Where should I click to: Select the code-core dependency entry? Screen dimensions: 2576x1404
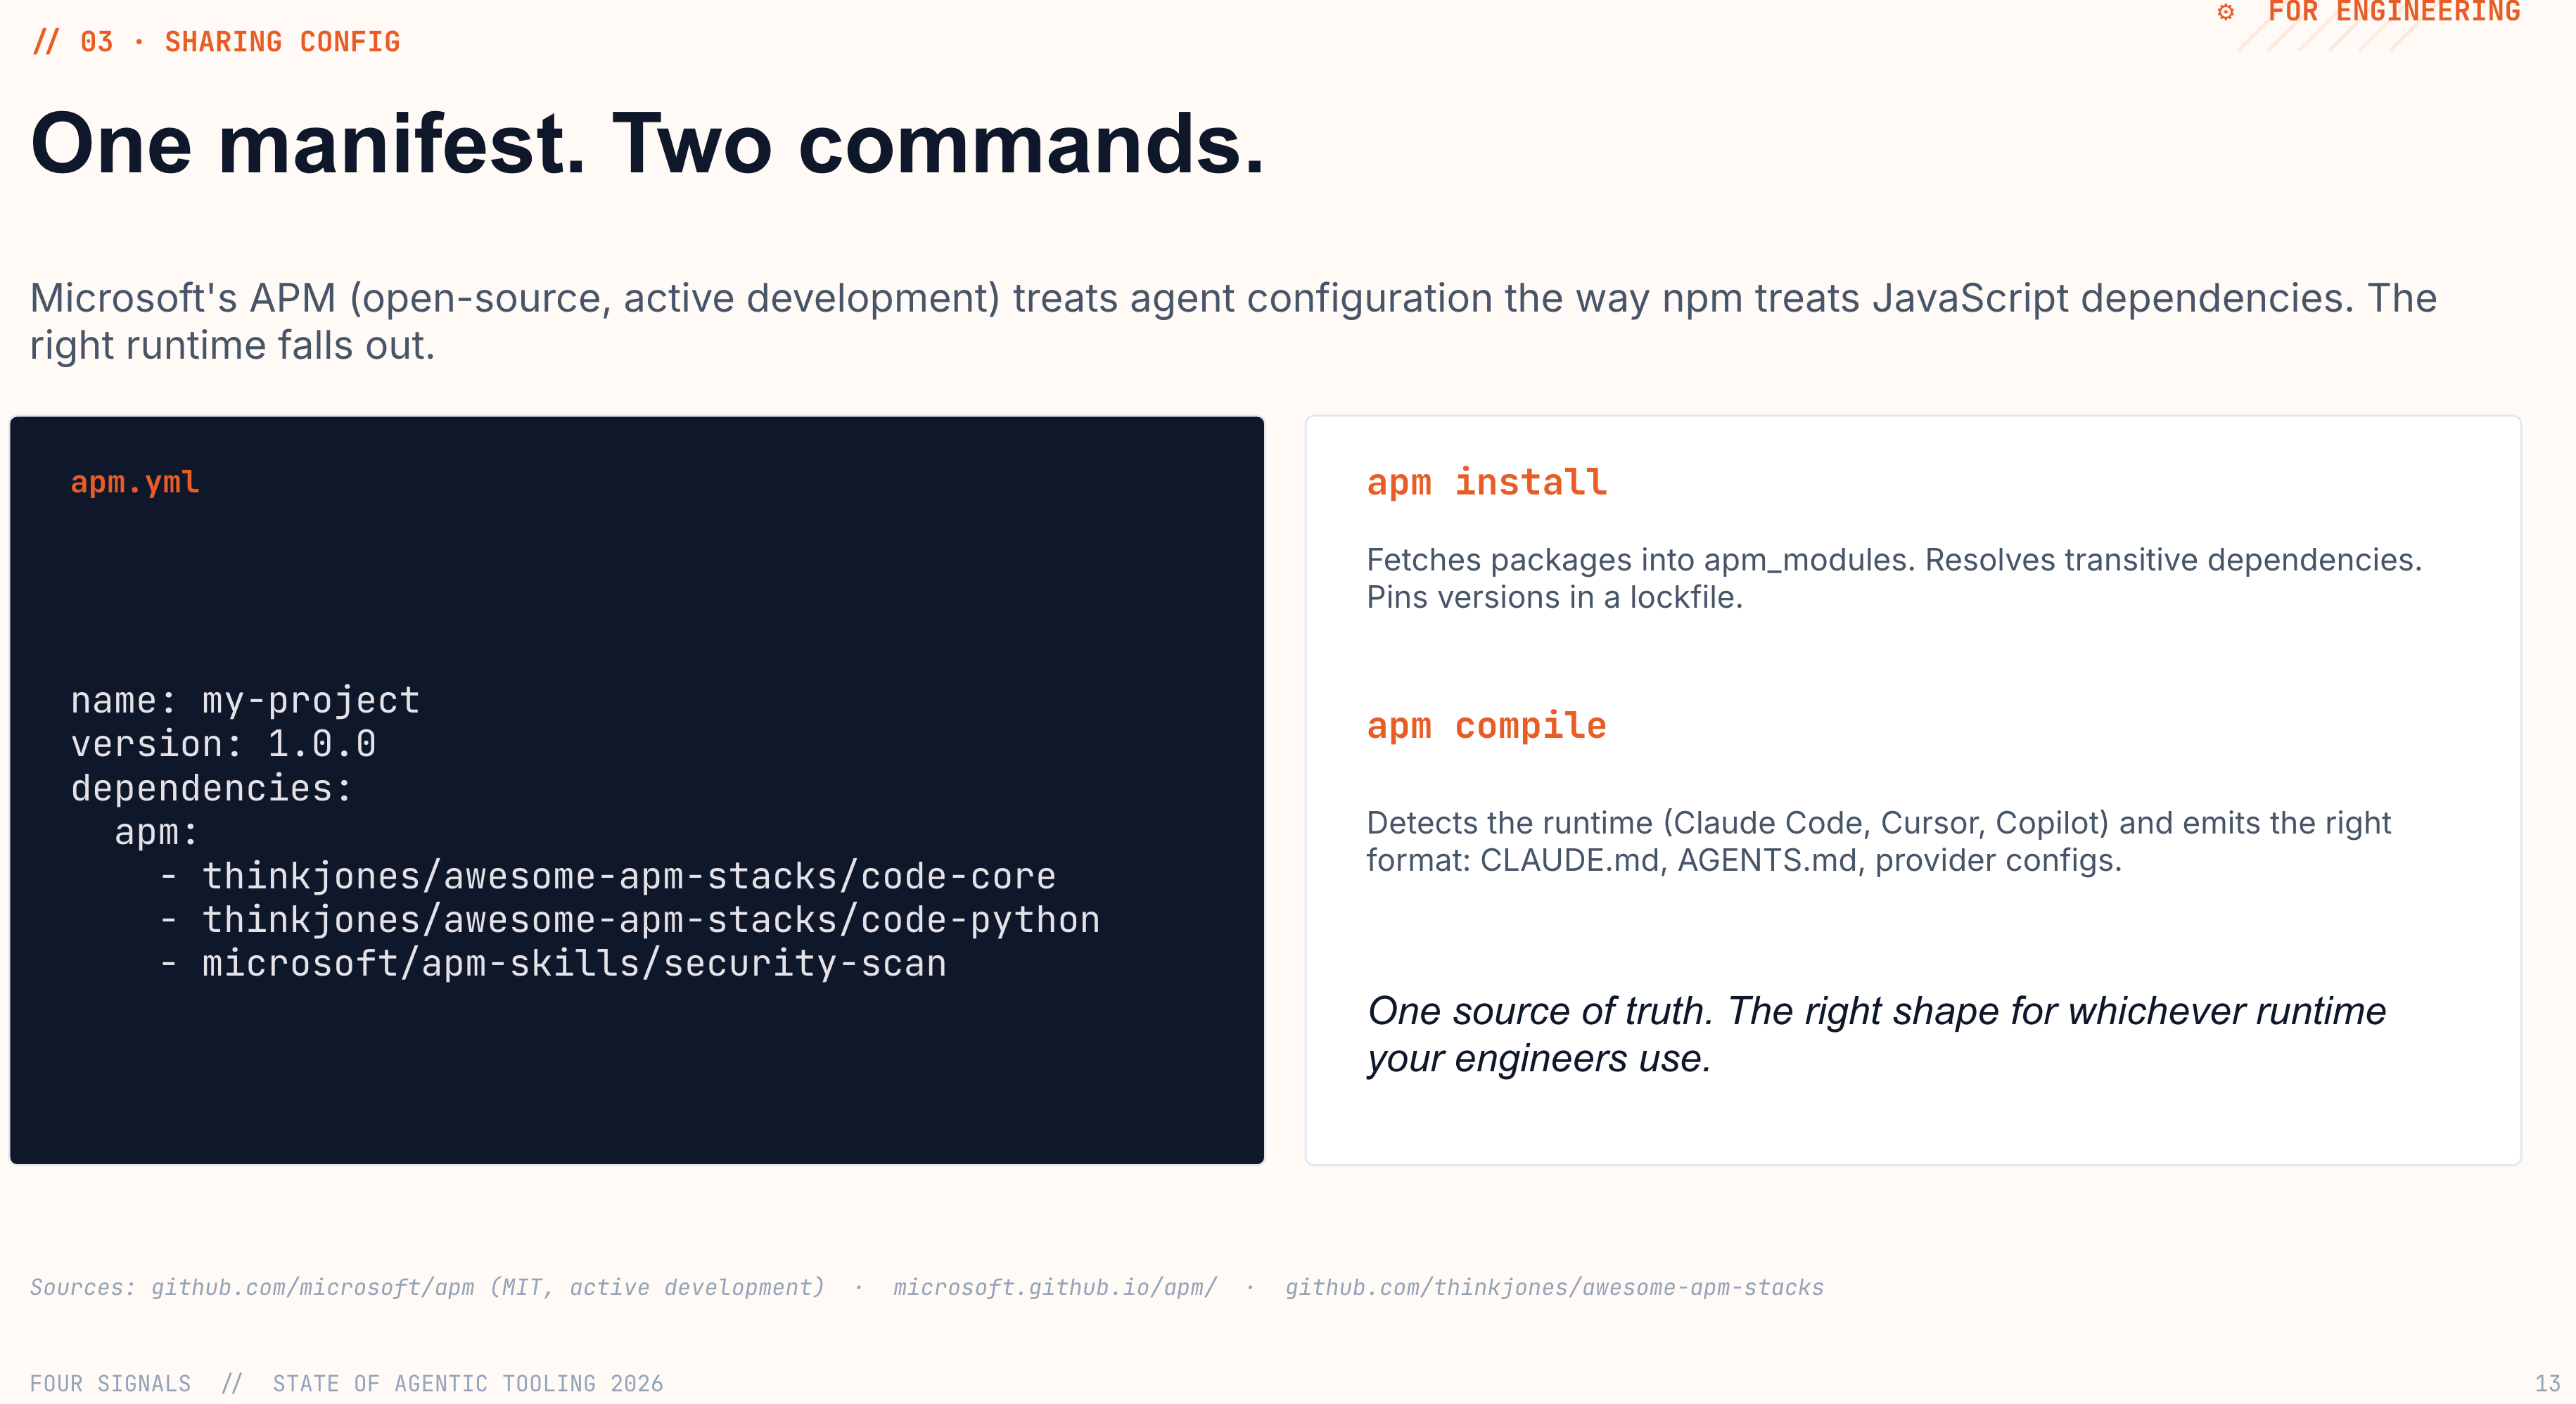[x=608, y=876]
